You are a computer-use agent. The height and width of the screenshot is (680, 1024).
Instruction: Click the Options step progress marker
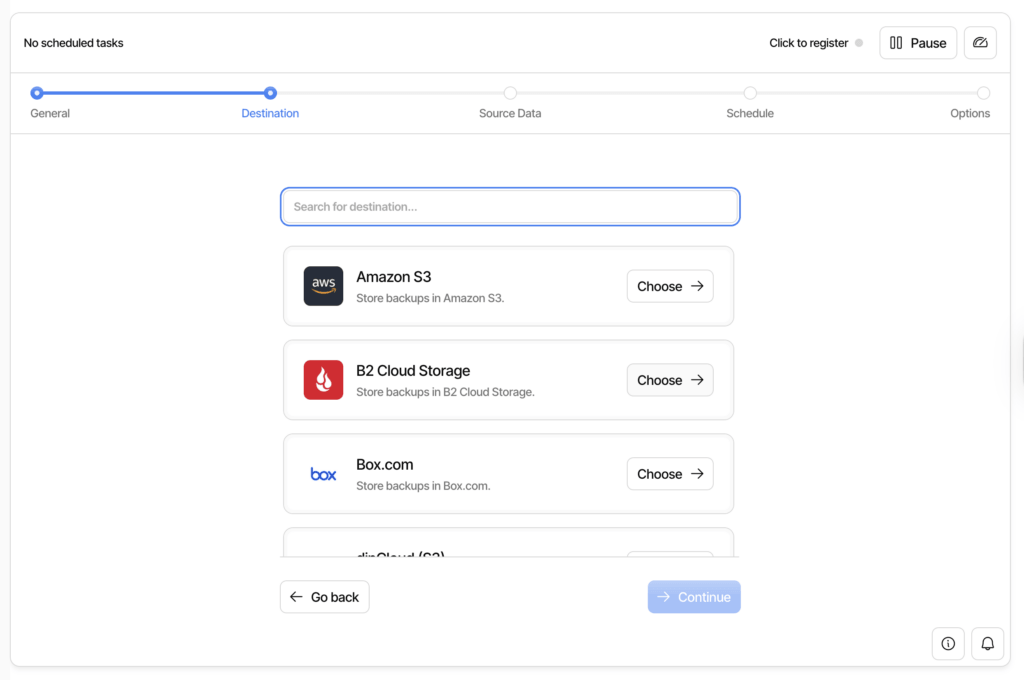coord(984,93)
